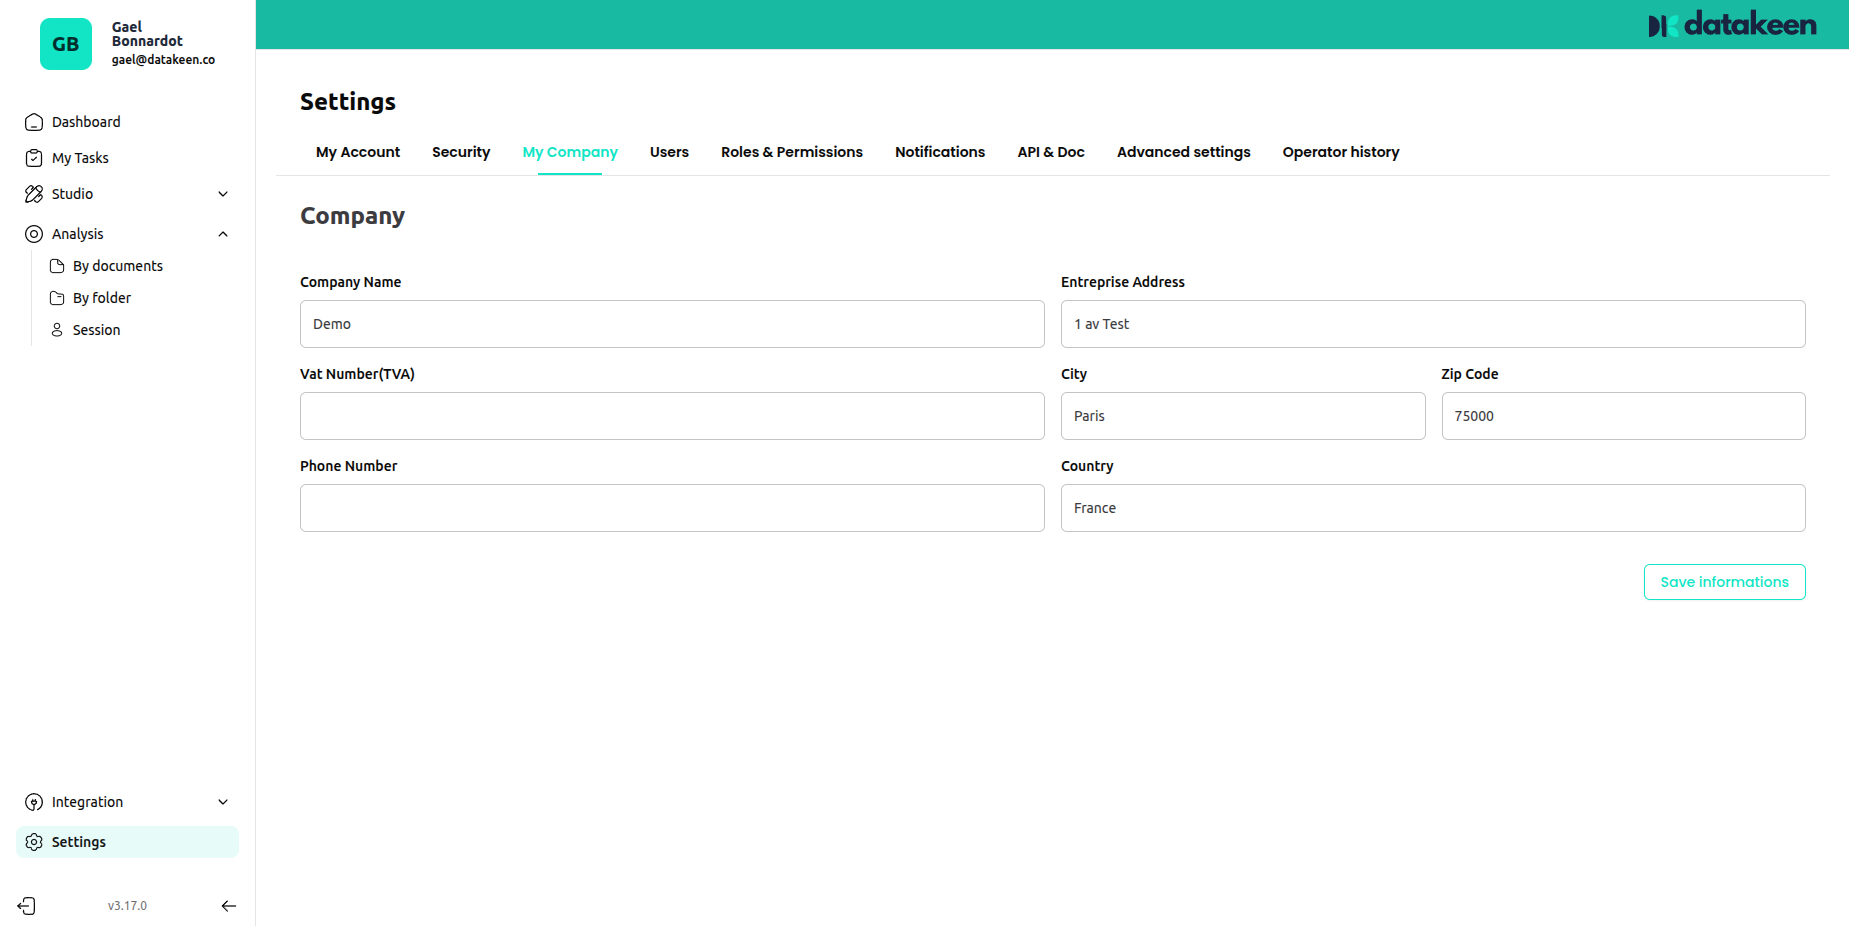
Task: Expand the Integration menu chevron
Action: click(223, 802)
